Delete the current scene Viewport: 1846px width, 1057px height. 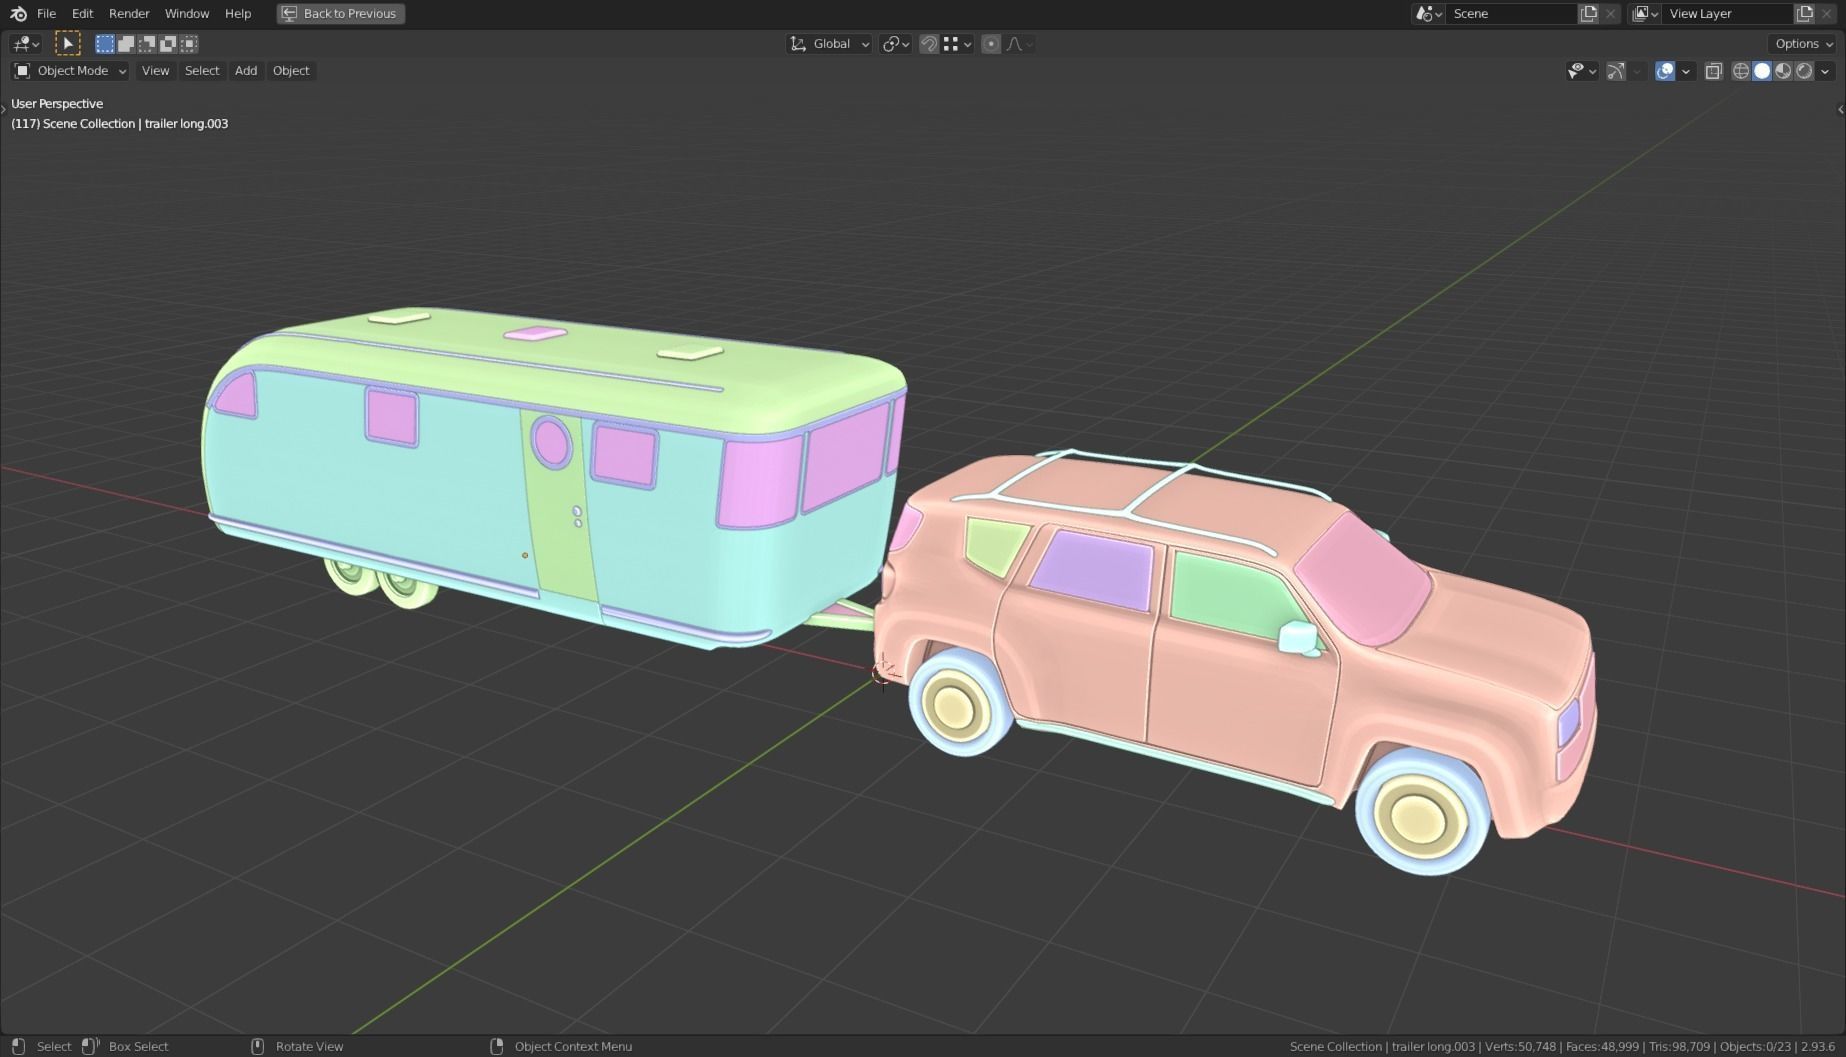tap(1610, 13)
